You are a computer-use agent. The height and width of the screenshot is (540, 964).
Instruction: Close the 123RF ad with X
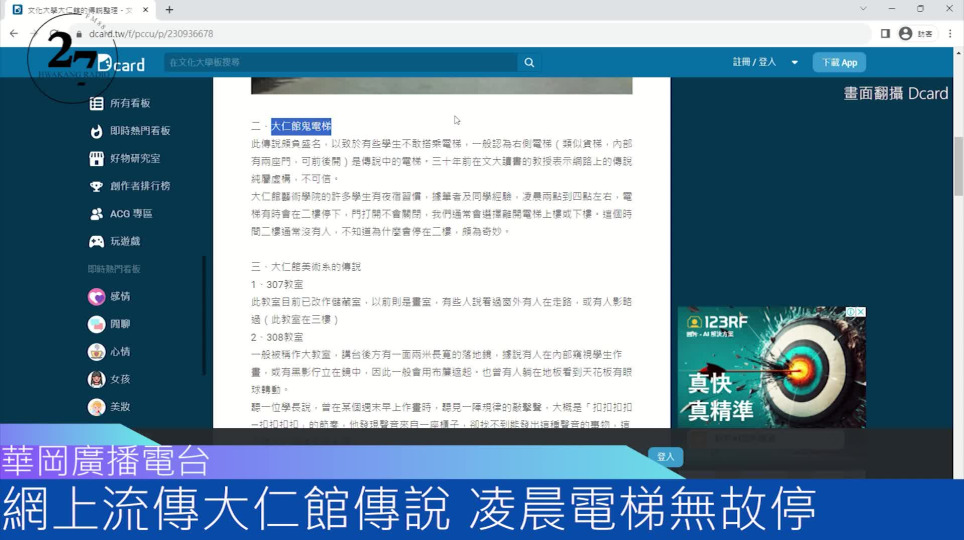[860, 312]
